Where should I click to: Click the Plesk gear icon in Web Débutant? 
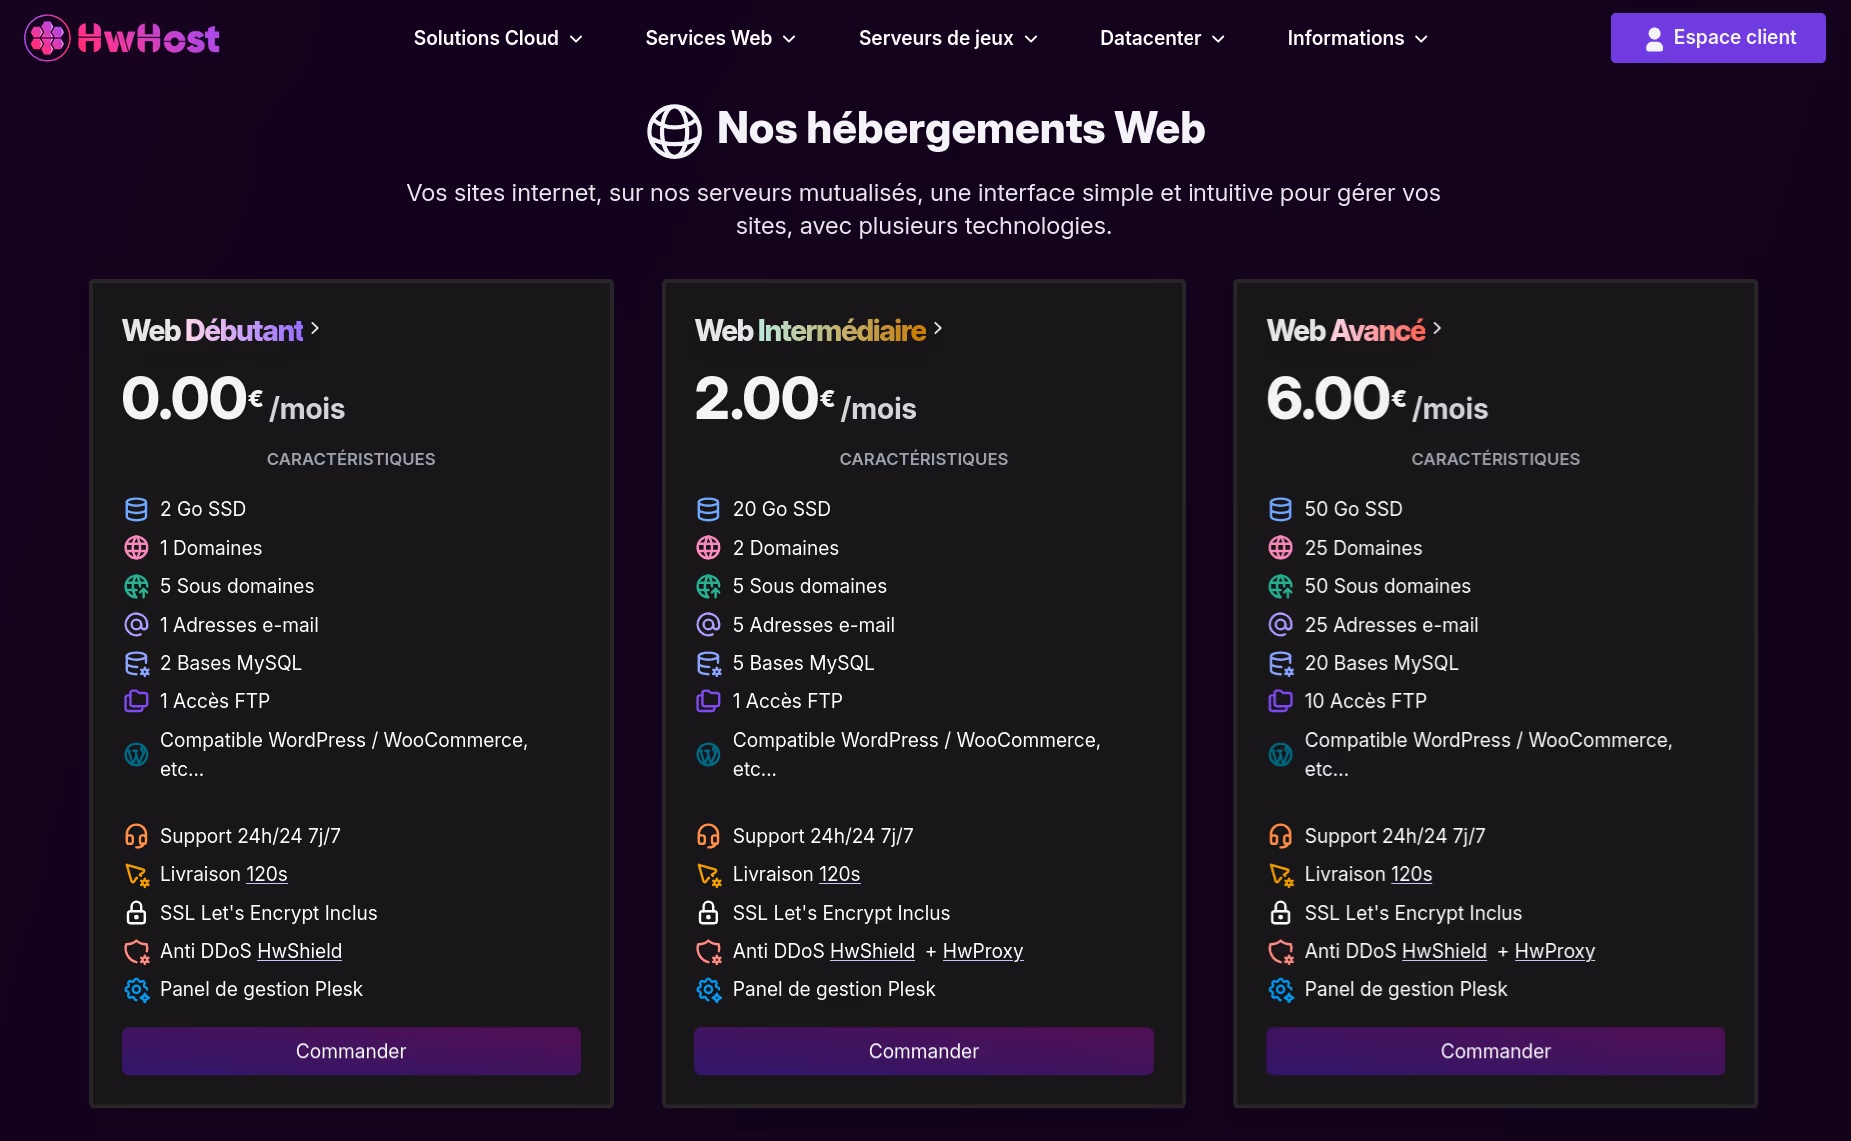pyautogui.click(x=136, y=989)
